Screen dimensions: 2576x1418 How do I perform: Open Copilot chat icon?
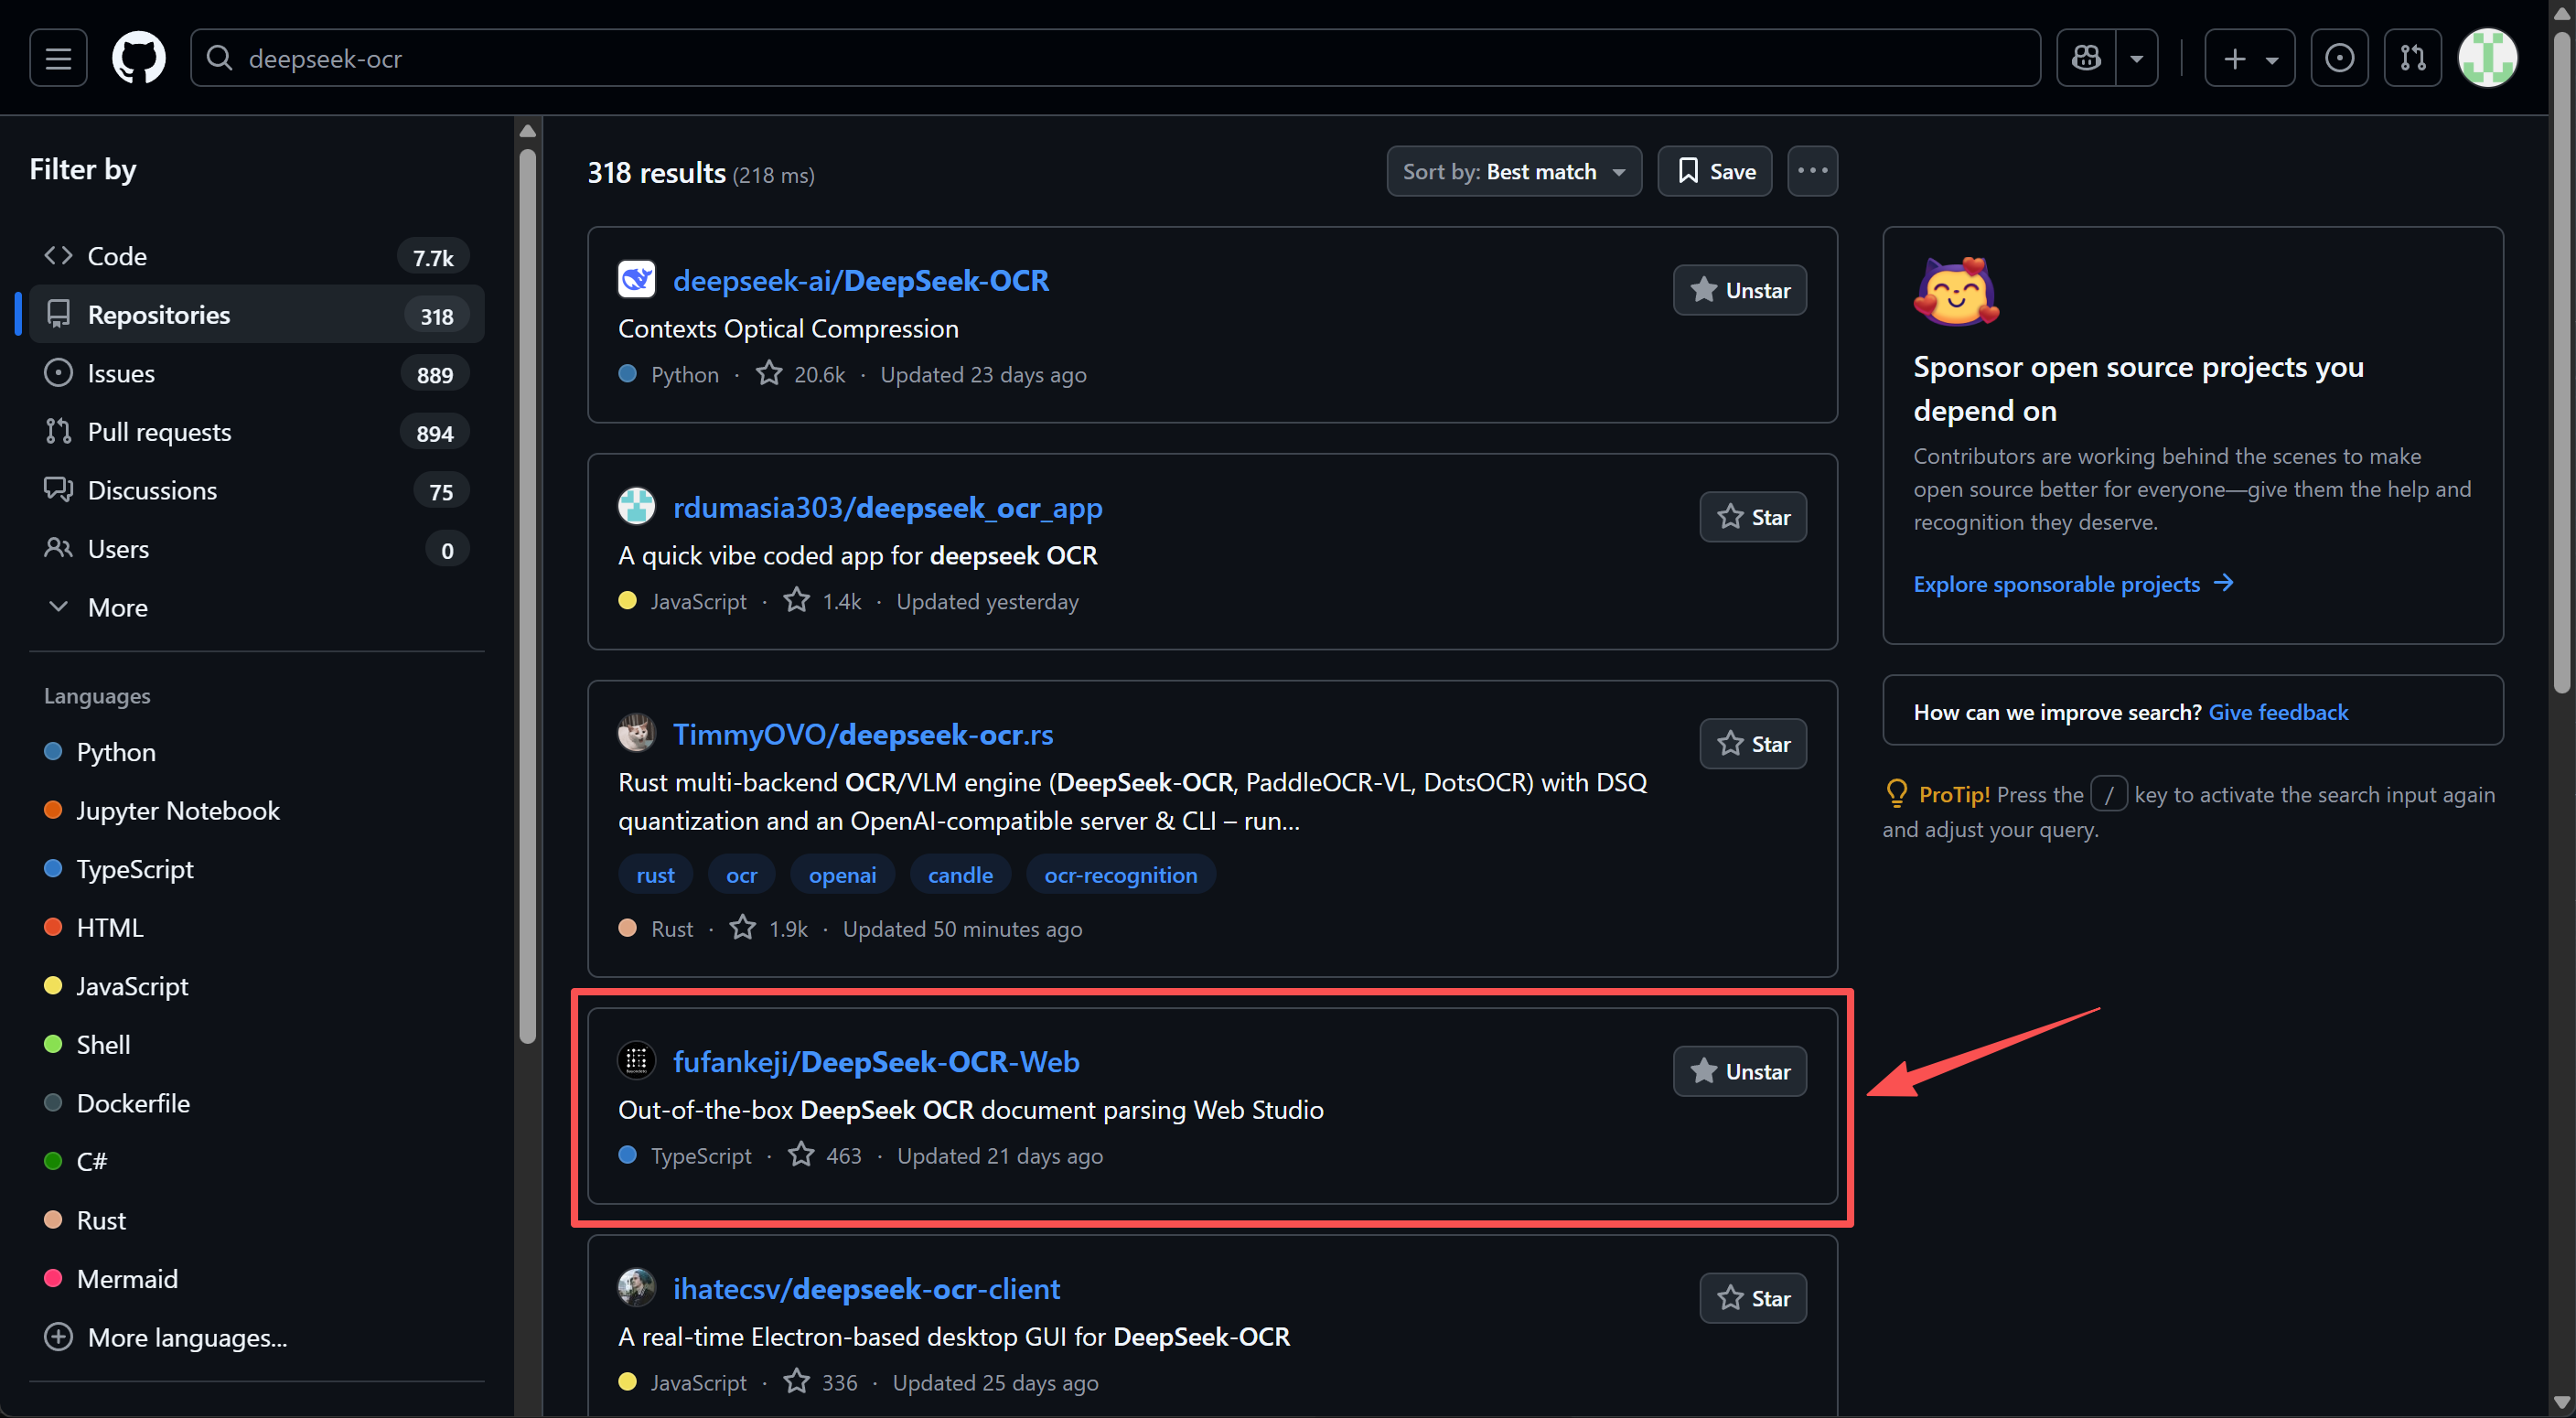(x=2086, y=58)
